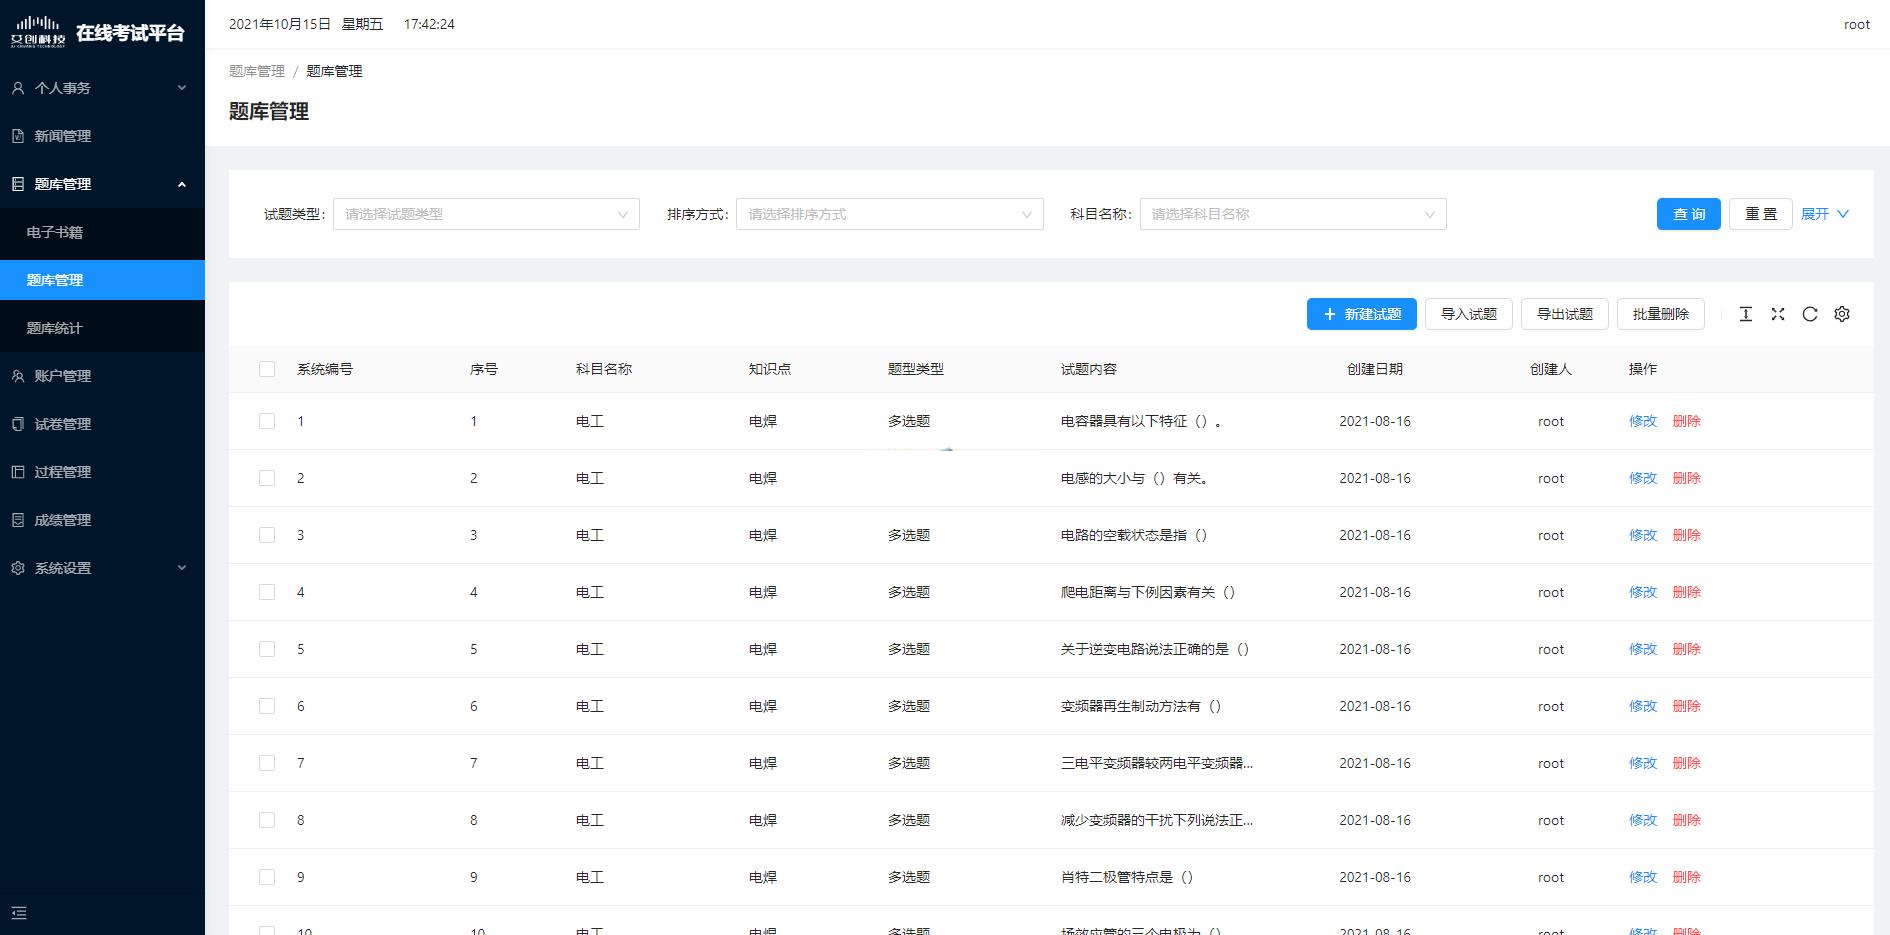Tick the checkbox for row 7
The image size is (1890, 935).
pyautogui.click(x=267, y=763)
